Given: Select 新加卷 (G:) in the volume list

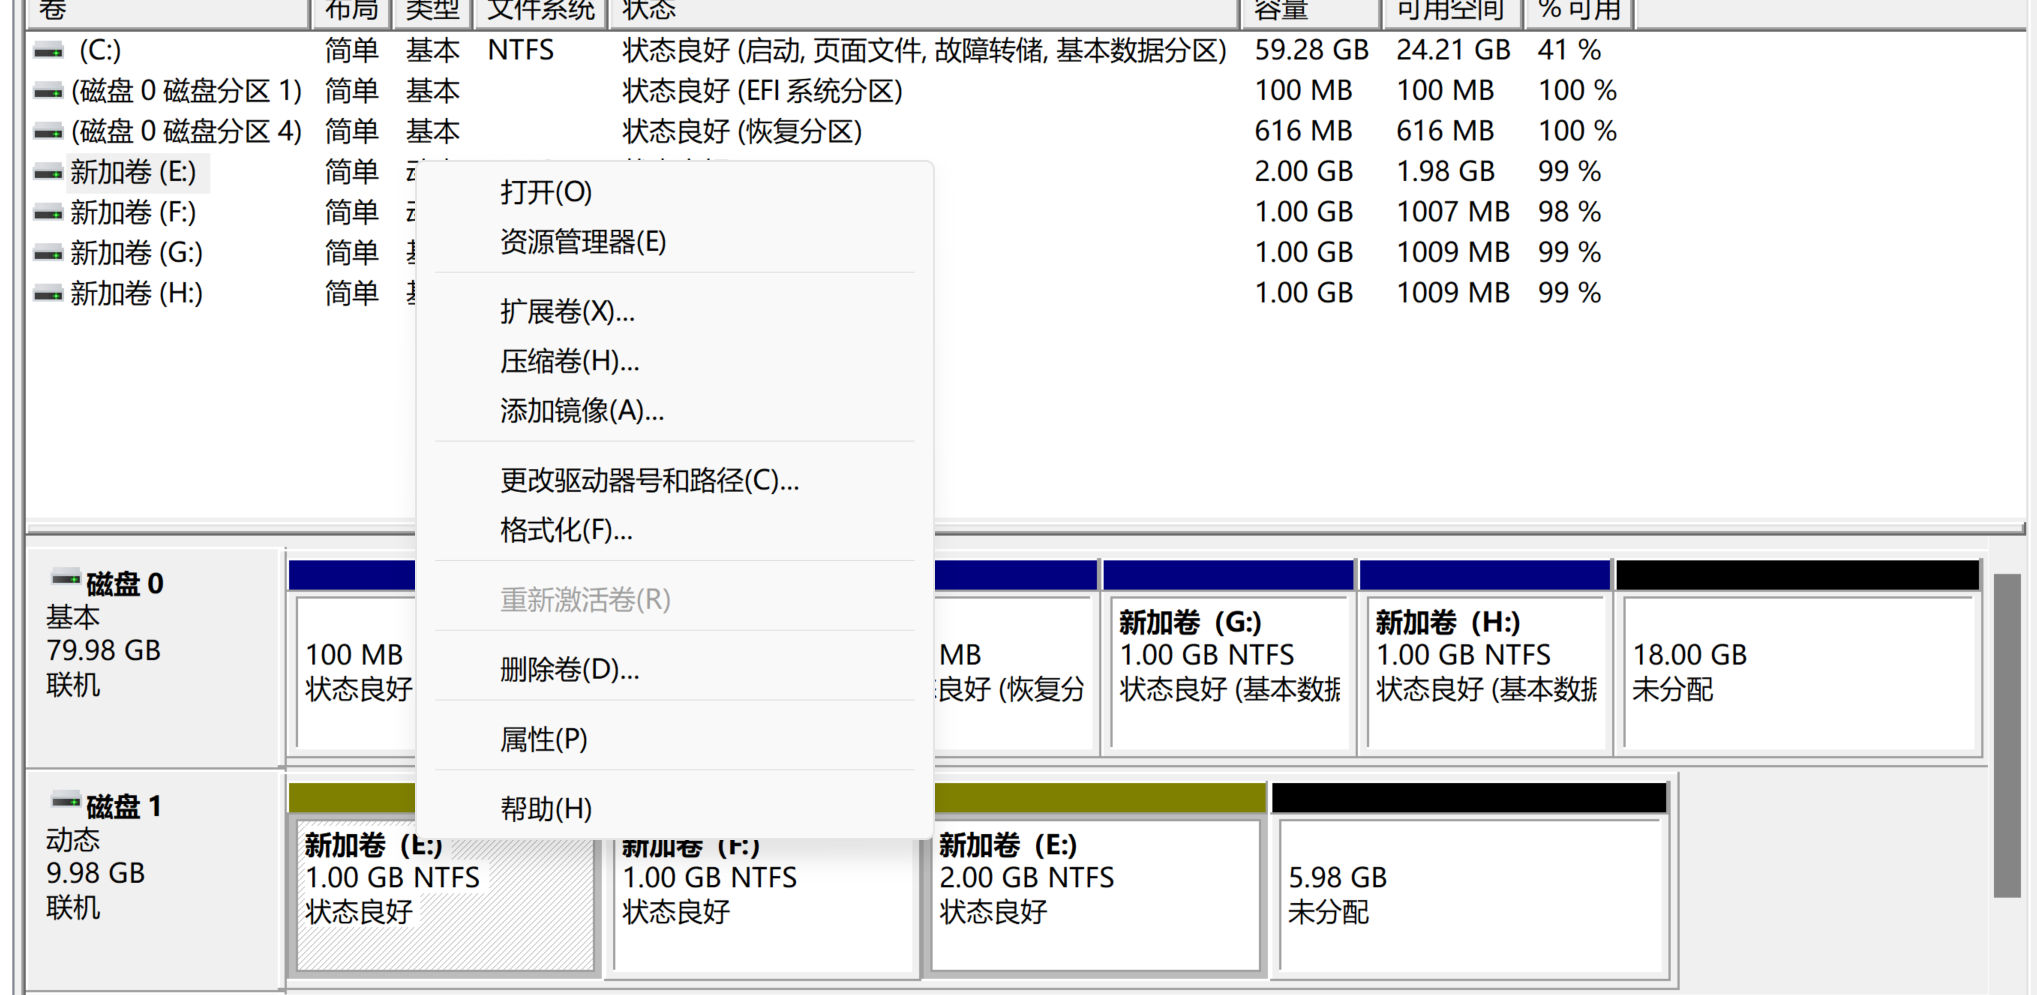Looking at the screenshot, I should [136, 254].
